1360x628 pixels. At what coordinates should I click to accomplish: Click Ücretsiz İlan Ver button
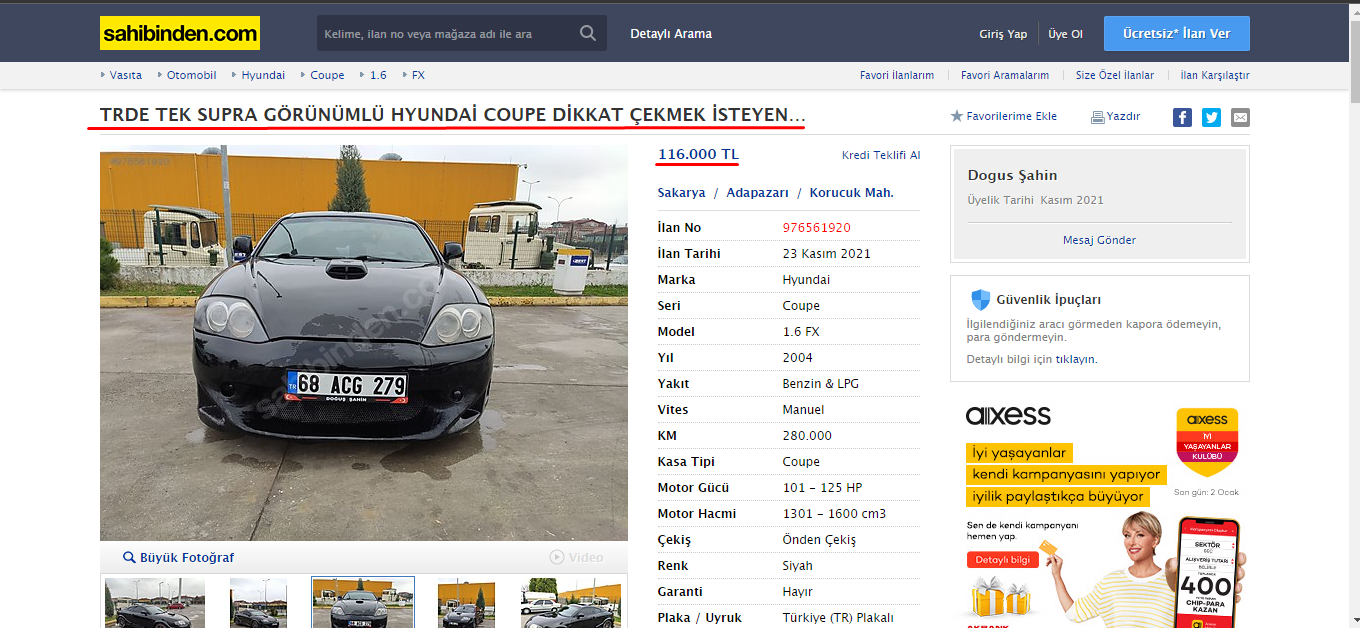1177,33
